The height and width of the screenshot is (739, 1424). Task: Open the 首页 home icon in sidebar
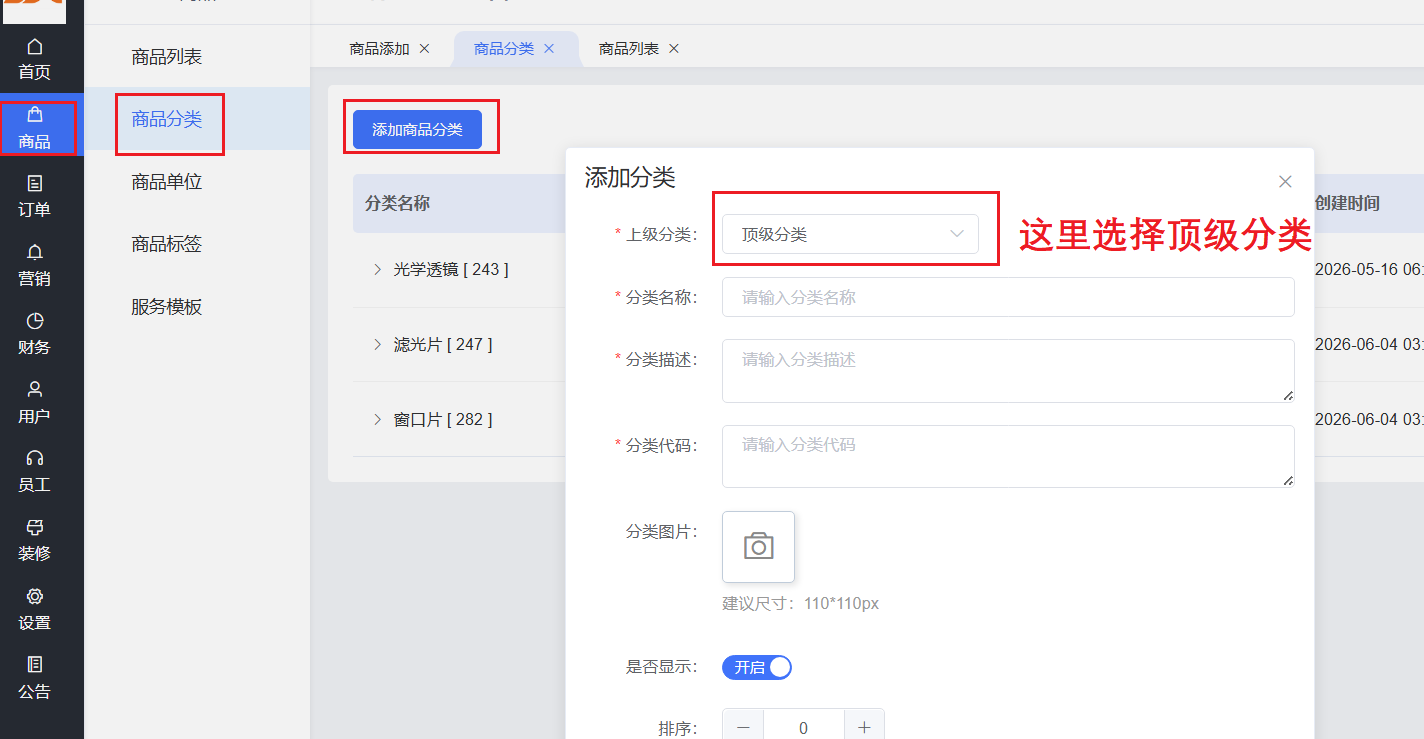tap(35, 47)
